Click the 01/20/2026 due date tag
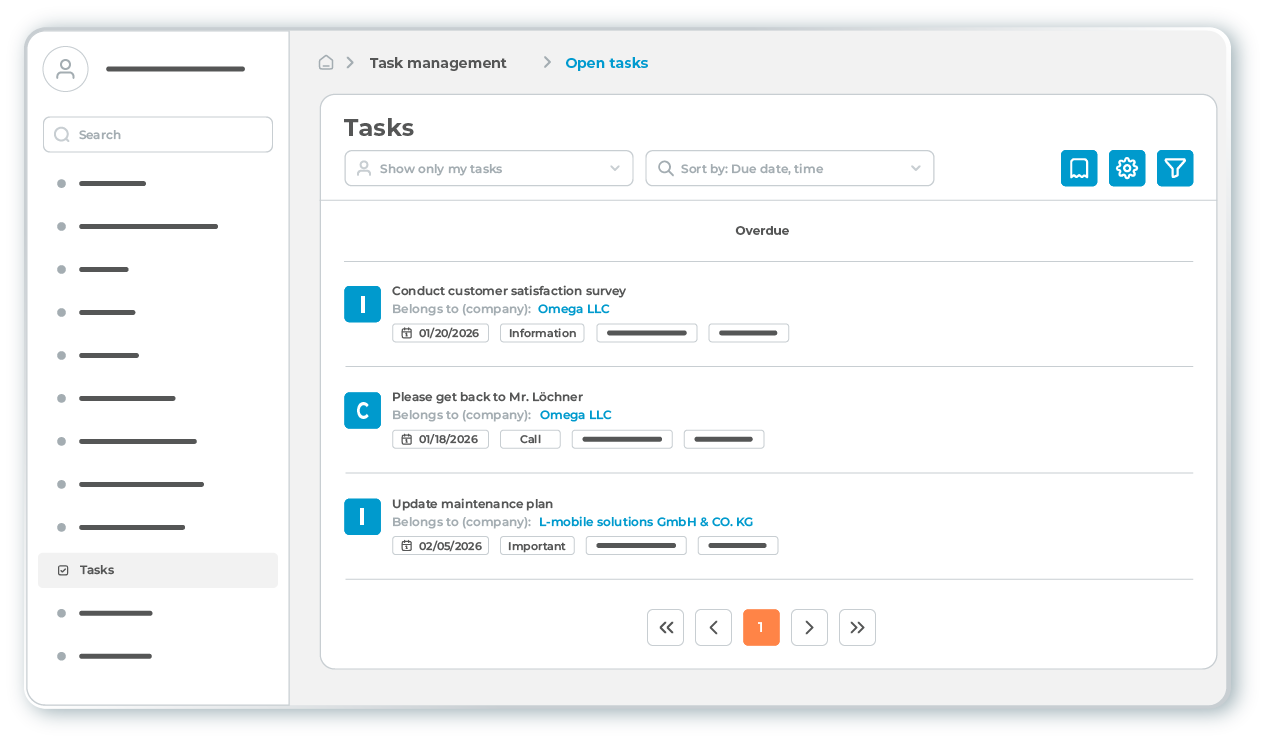 [x=440, y=333]
